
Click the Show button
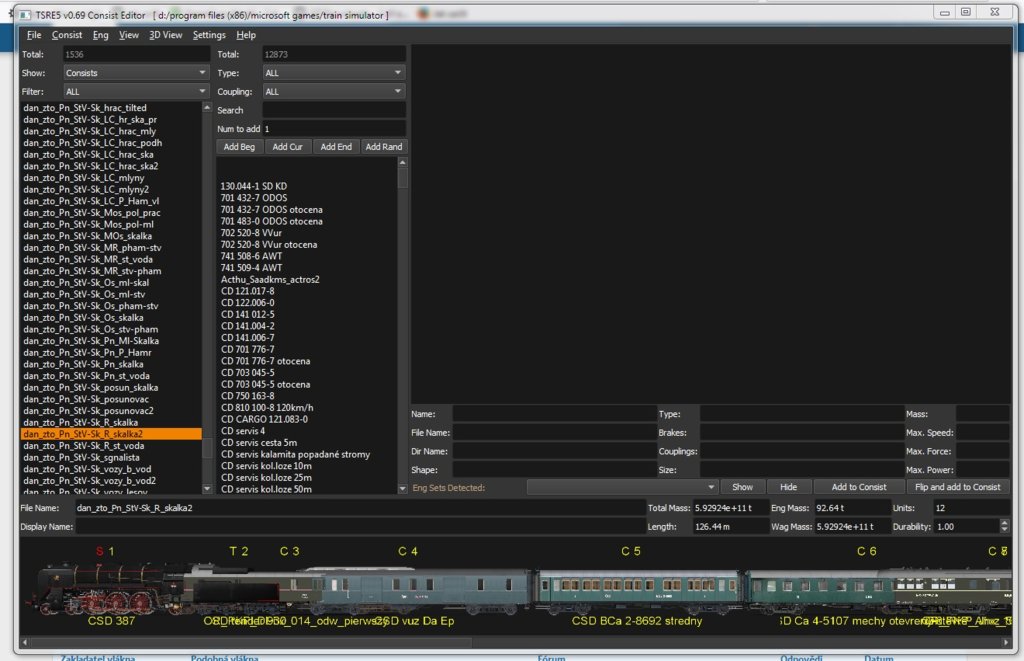click(742, 487)
